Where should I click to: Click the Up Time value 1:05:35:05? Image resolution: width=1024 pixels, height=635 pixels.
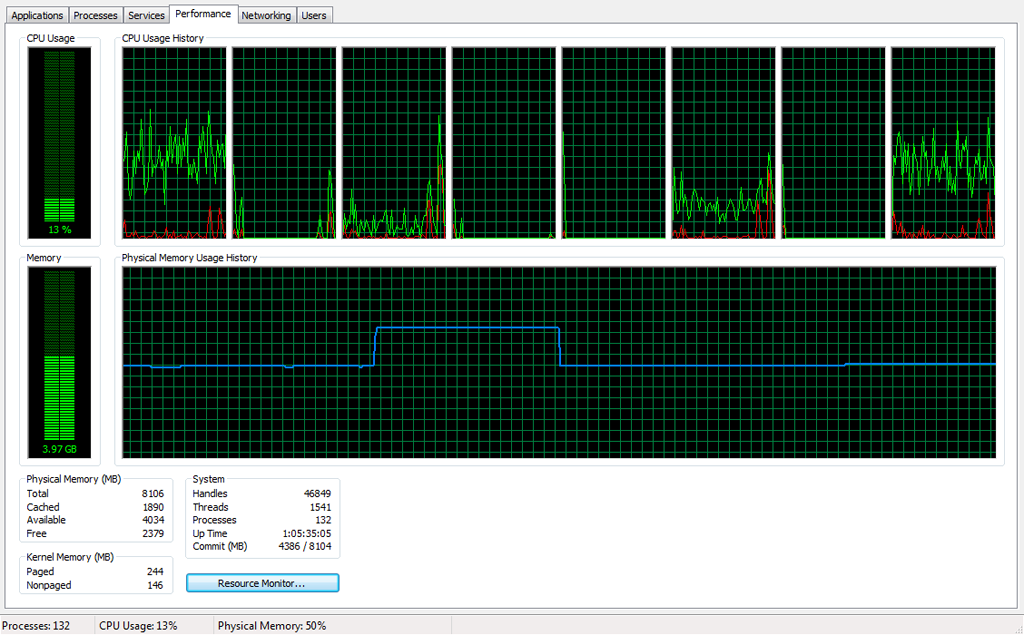point(306,534)
